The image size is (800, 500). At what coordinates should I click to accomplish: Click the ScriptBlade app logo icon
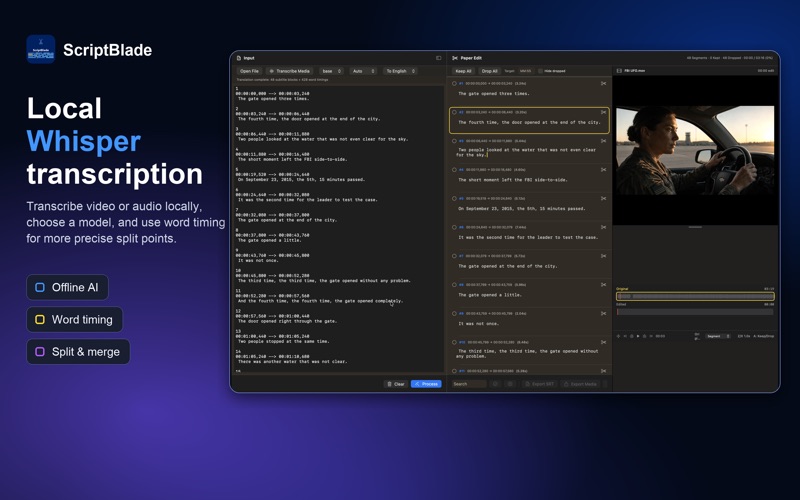41,49
